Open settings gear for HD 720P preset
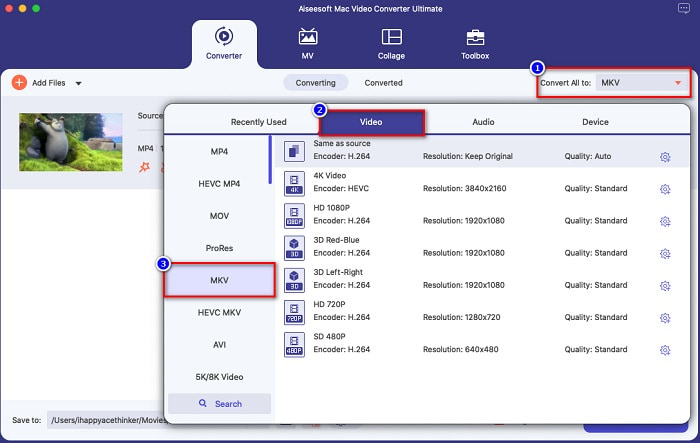This screenshot has height=443, width=700. pyautogui.click(x=665, y=318)
